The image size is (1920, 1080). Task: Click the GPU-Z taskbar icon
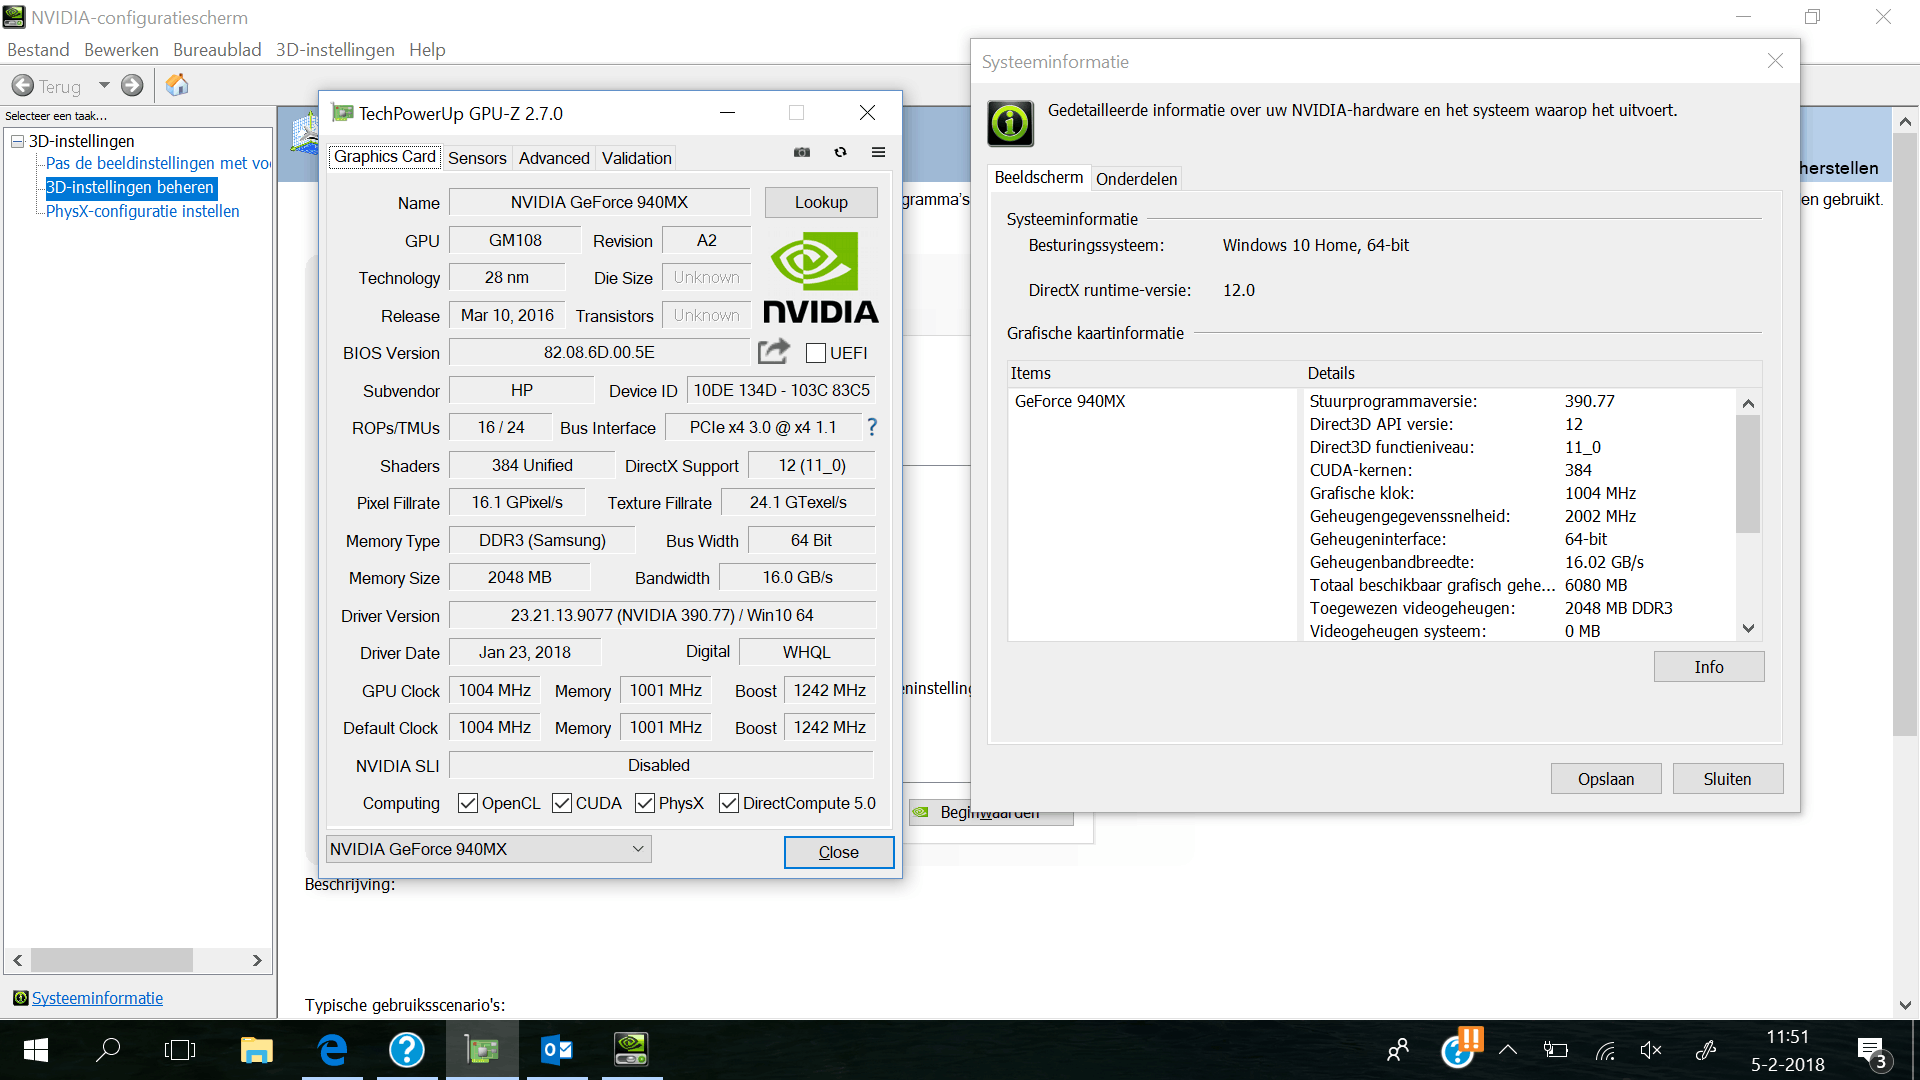point(482,1050)
